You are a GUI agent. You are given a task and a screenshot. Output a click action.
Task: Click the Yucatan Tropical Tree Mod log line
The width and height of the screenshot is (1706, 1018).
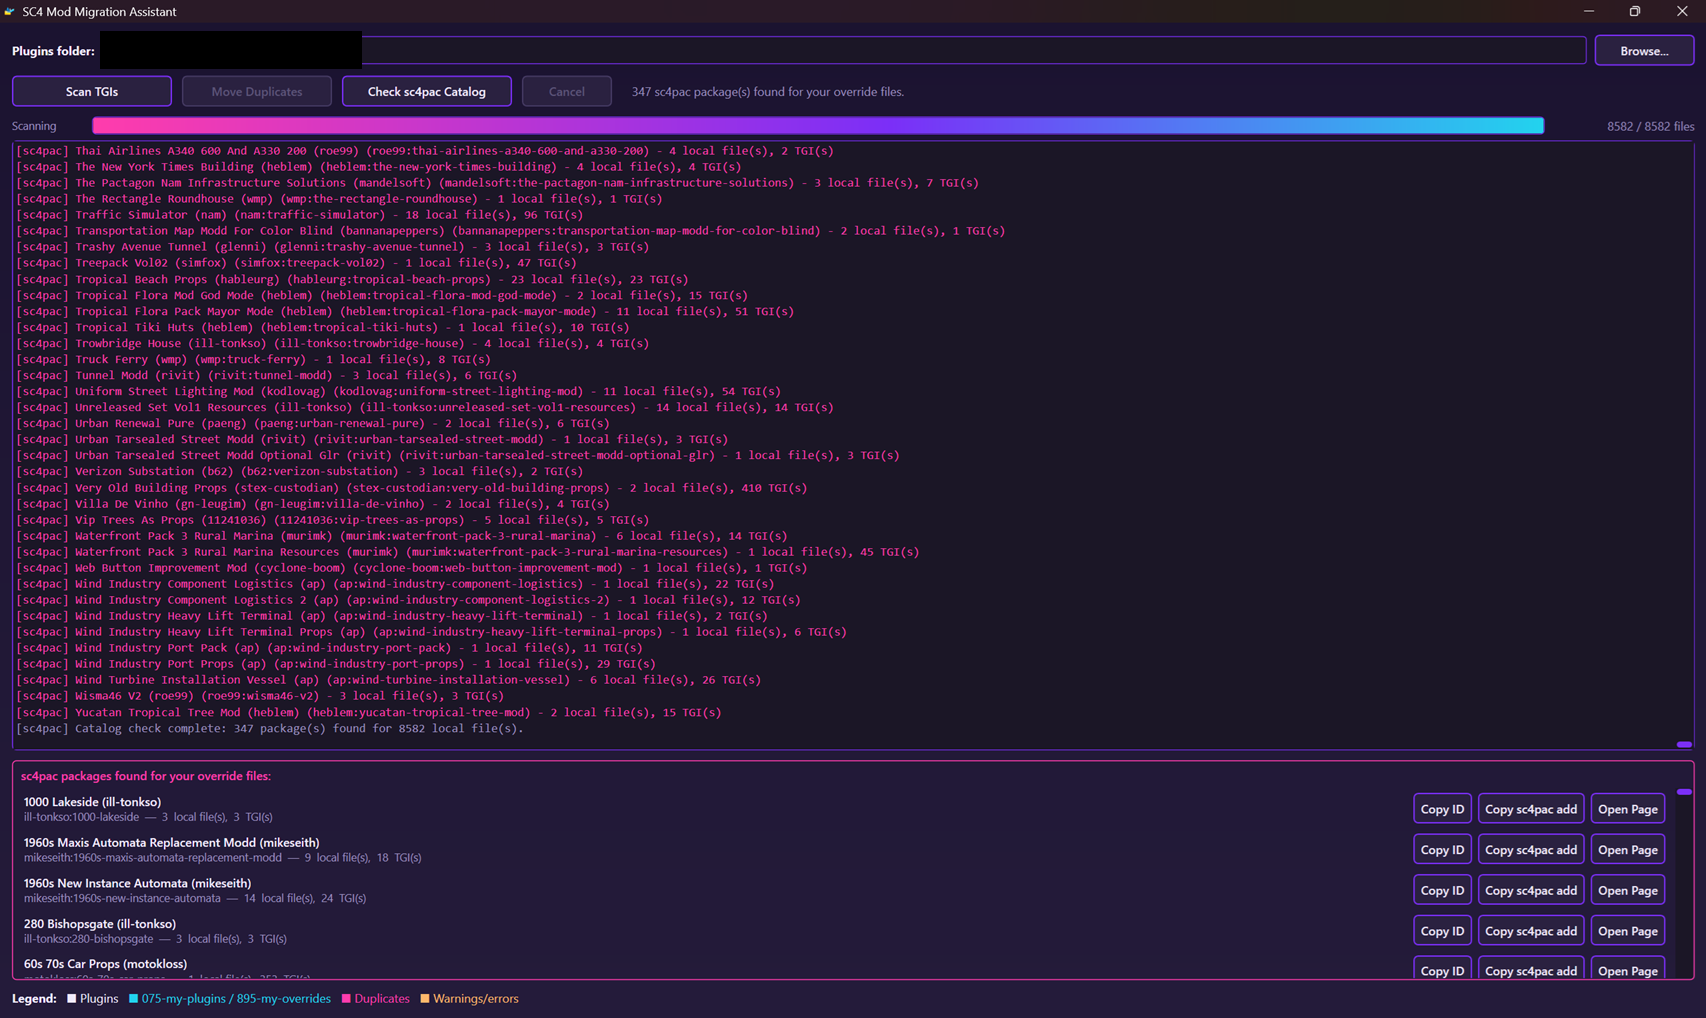click(x=368, y=713)
